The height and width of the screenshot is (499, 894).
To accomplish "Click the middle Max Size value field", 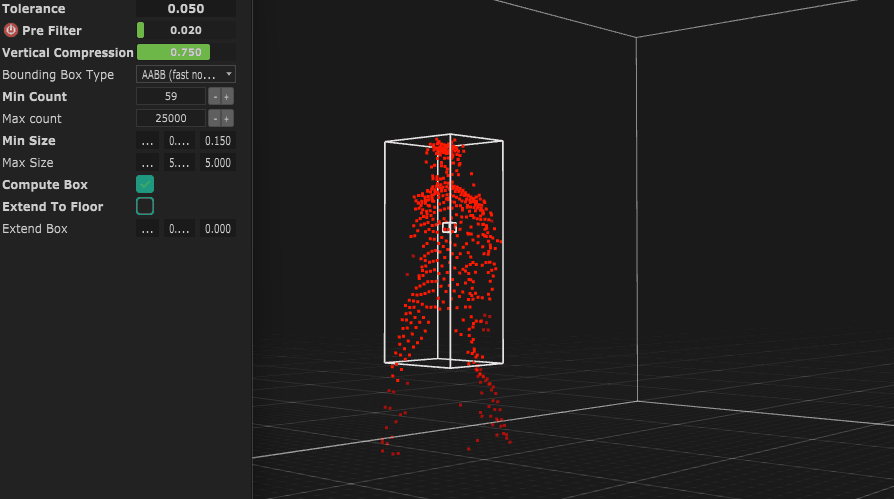I will click(180, 163).
